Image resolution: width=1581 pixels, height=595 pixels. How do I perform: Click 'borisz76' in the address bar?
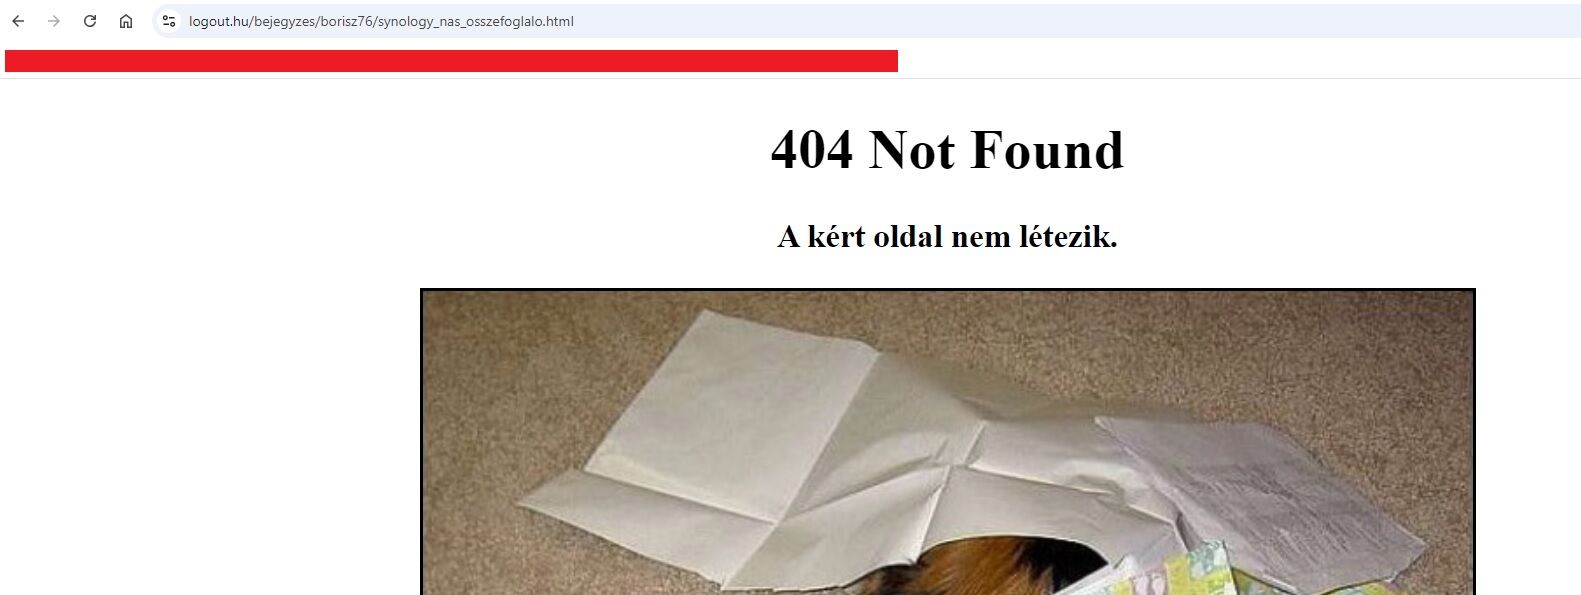click(x=346, y=21)
